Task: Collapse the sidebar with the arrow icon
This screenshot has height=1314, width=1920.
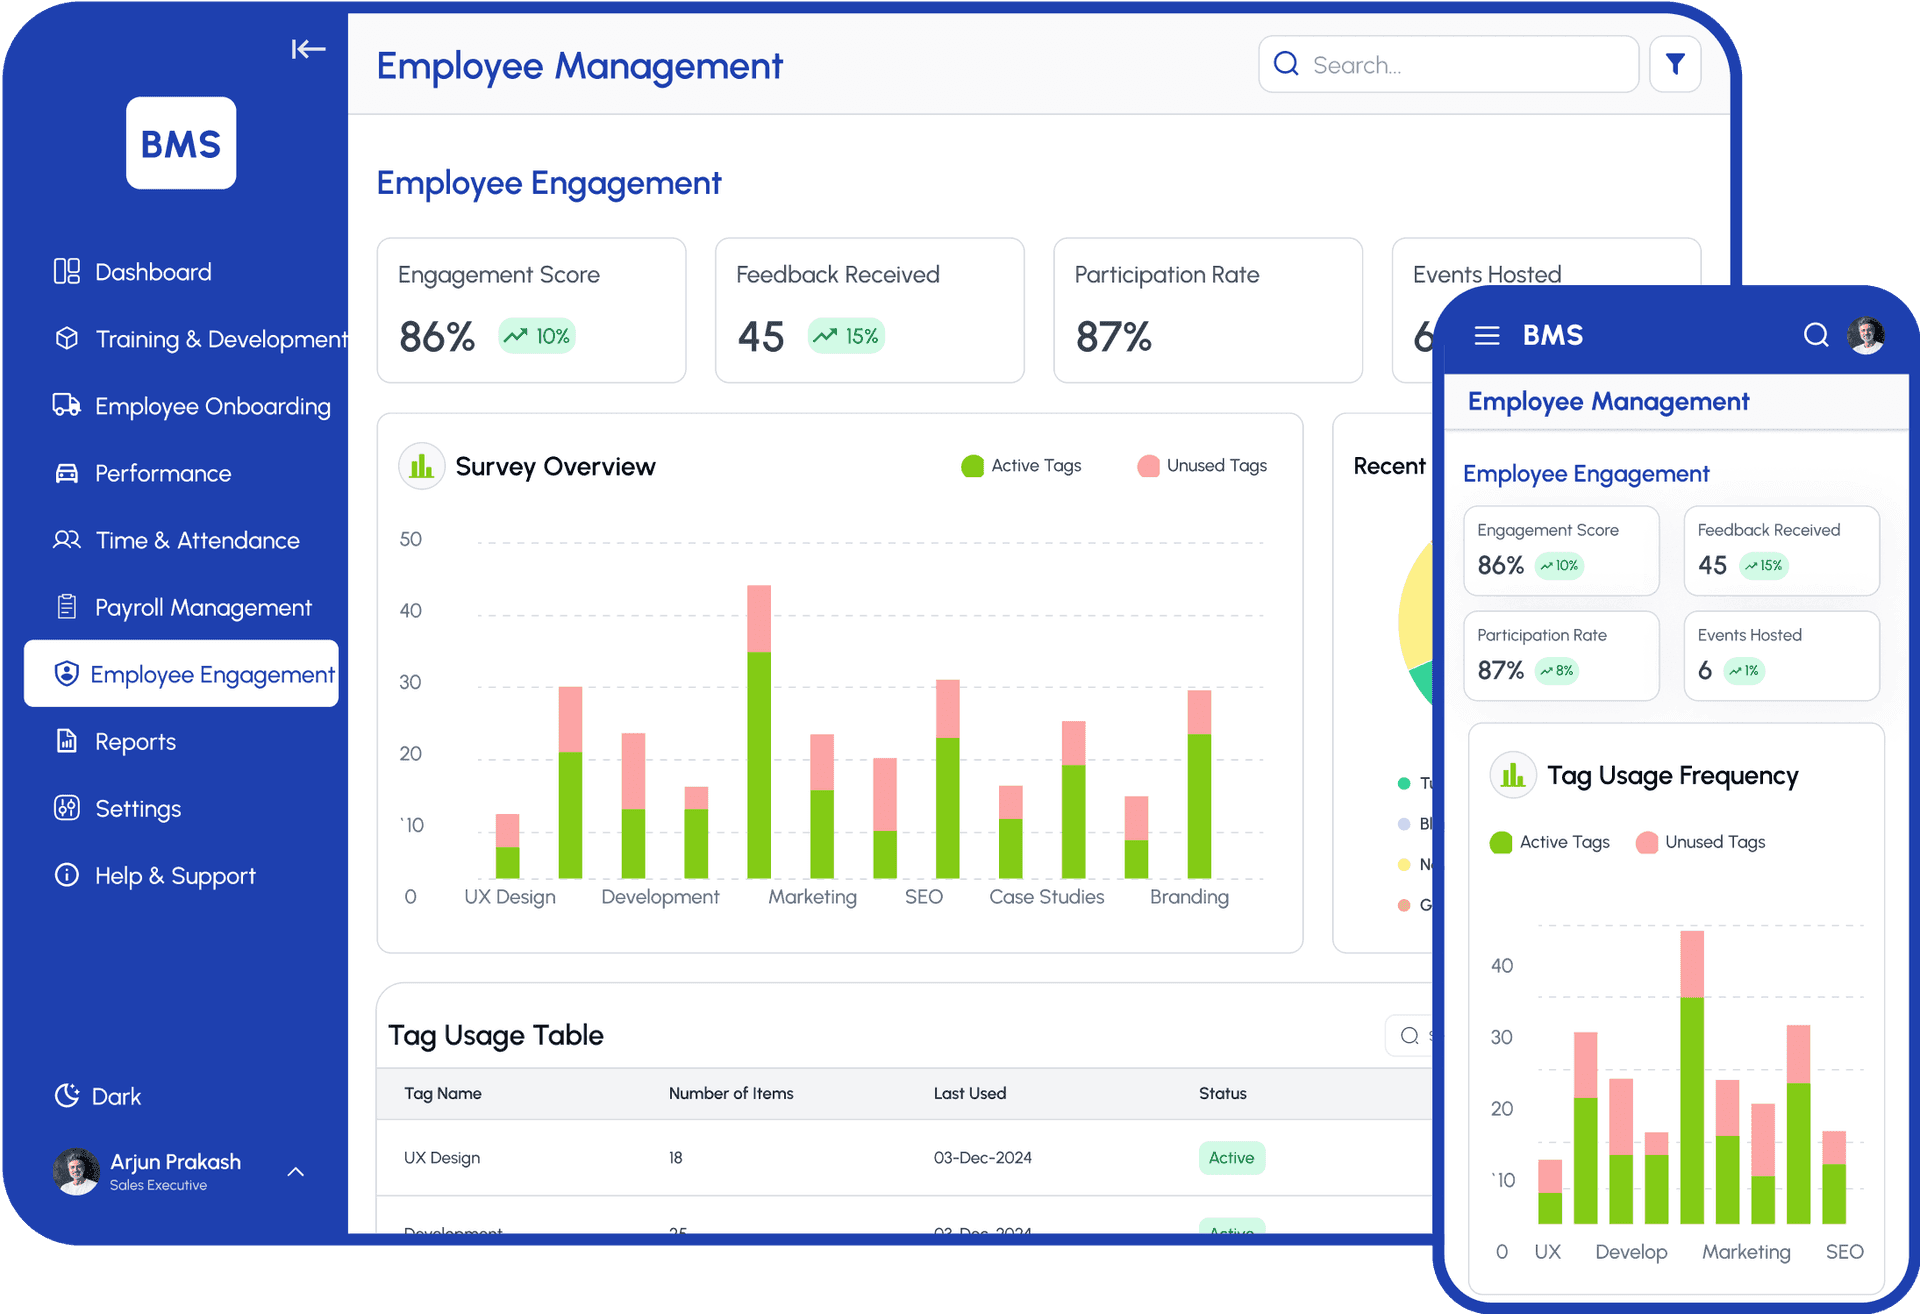Action: coord(308,49)
